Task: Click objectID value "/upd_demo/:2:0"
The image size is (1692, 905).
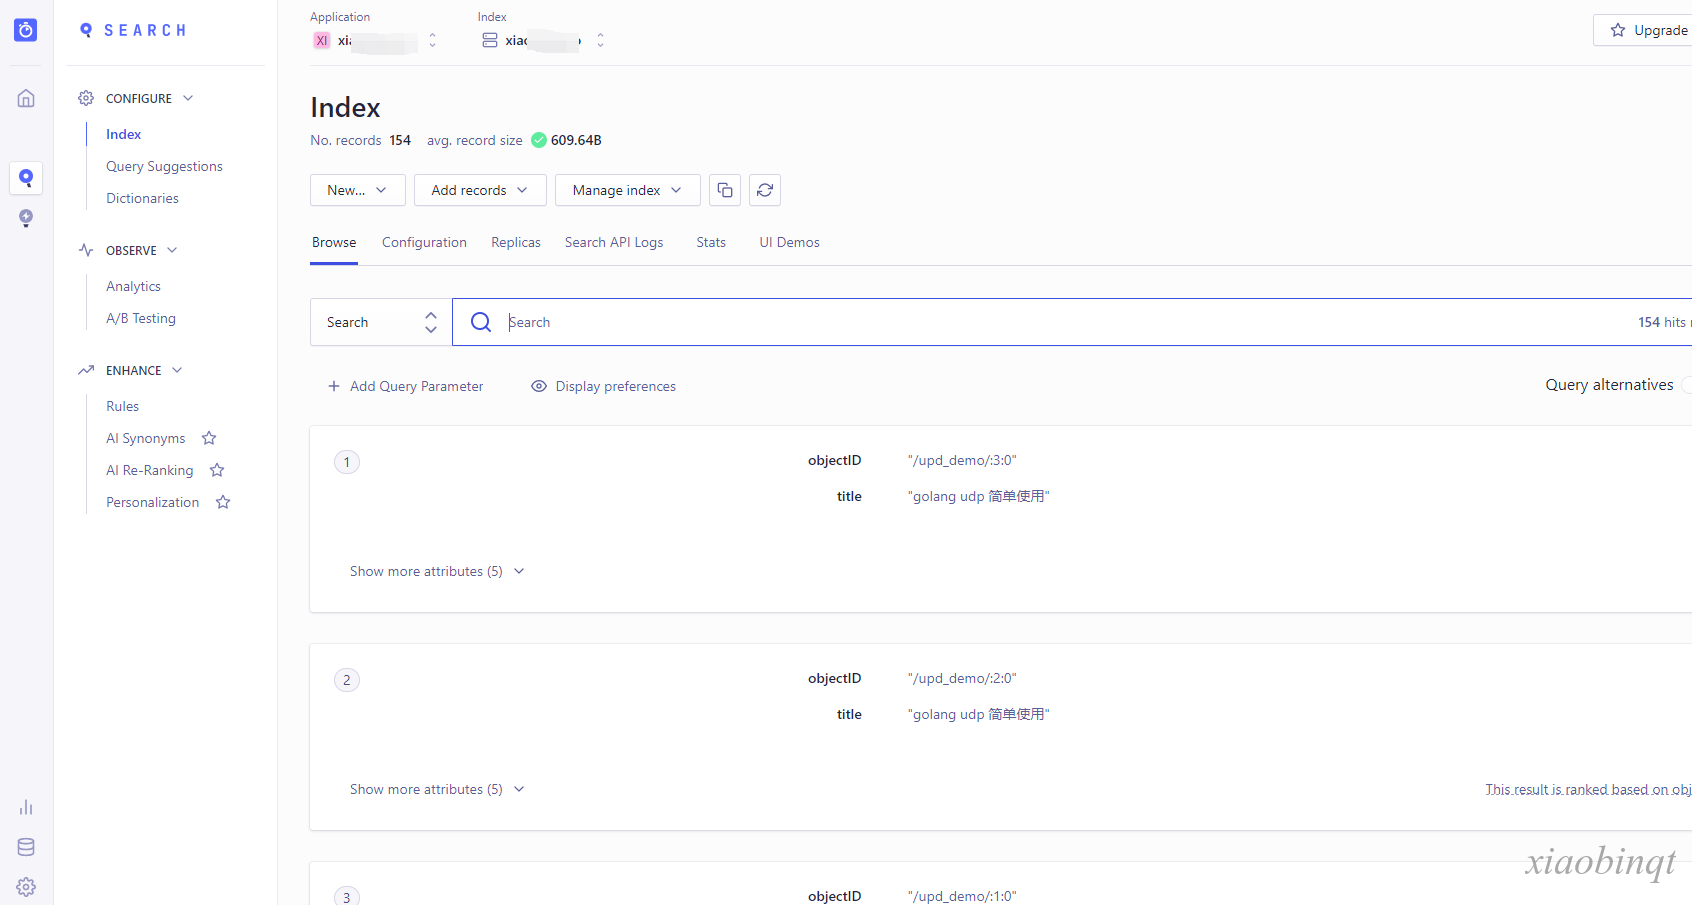Action: (x=962, y=678)
